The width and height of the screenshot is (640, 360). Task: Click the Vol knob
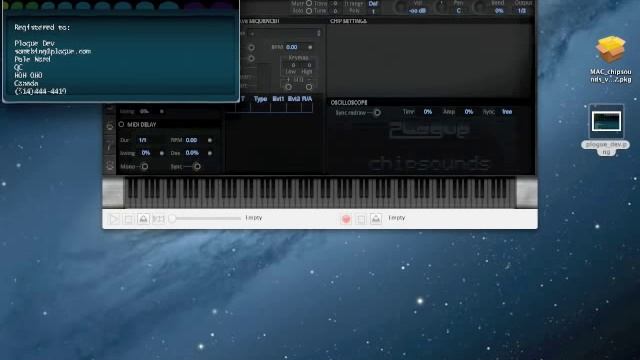click(401, 7)
